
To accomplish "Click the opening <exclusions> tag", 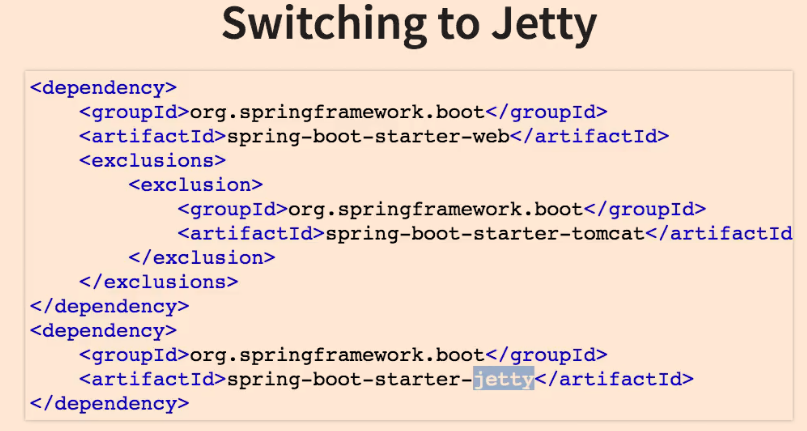I will [152, 160].
